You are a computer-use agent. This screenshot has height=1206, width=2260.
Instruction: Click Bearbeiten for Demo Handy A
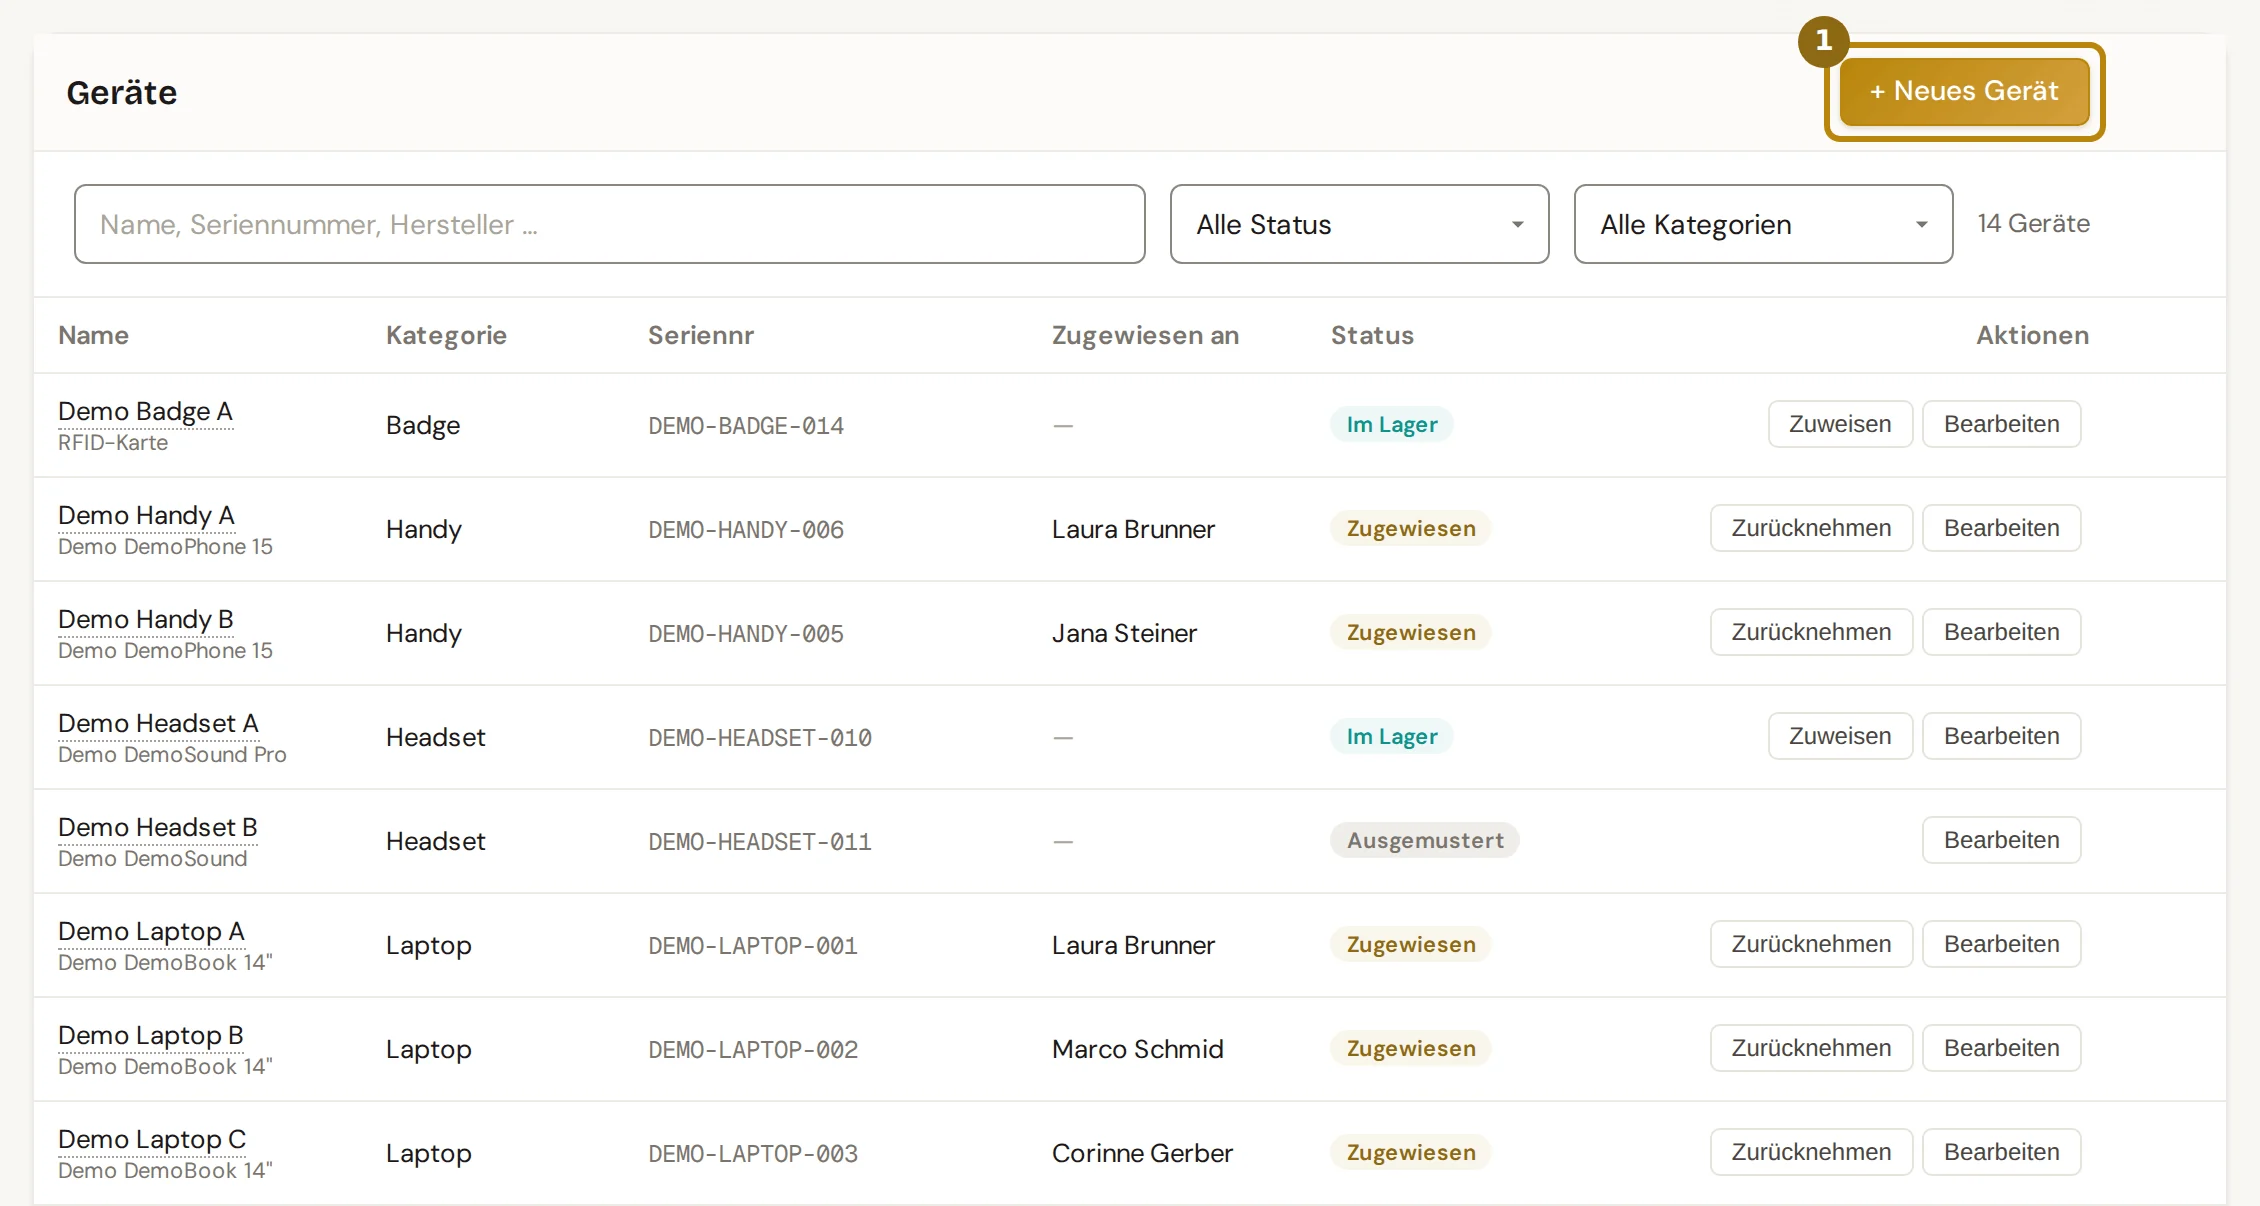[x=2001, y=528]
